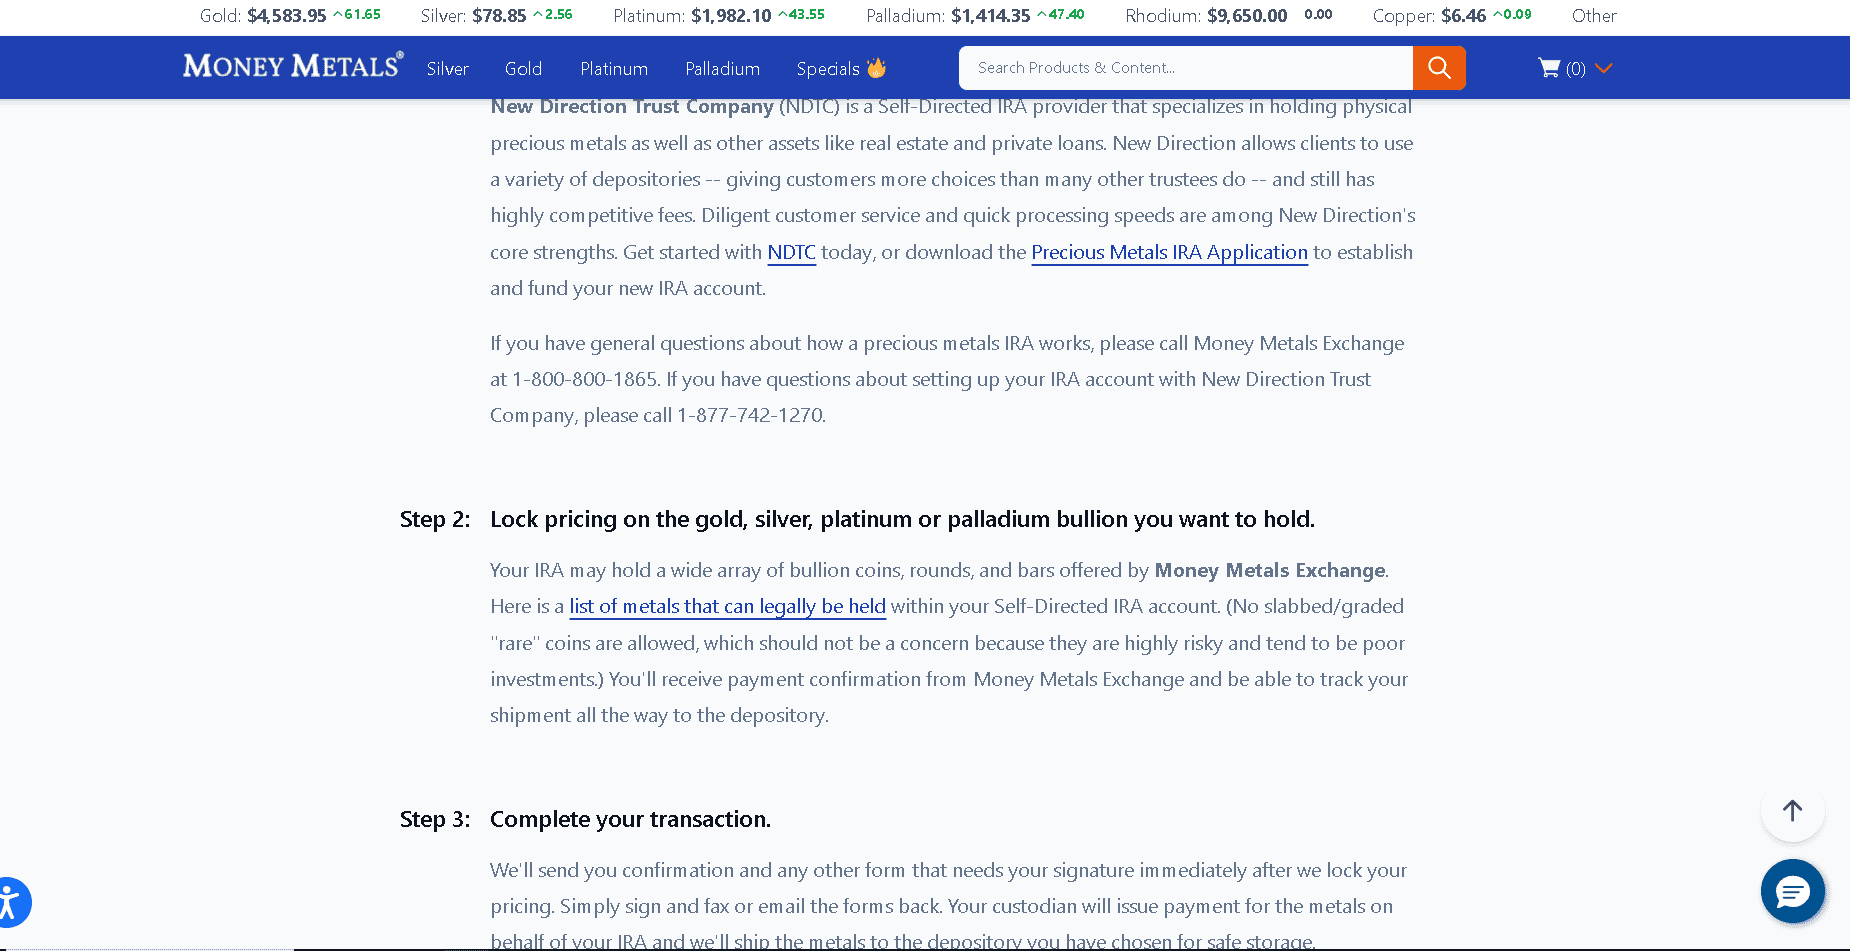1850x951 pixels.
Task: Click the Money Metals logo
Action: (293, 66)
